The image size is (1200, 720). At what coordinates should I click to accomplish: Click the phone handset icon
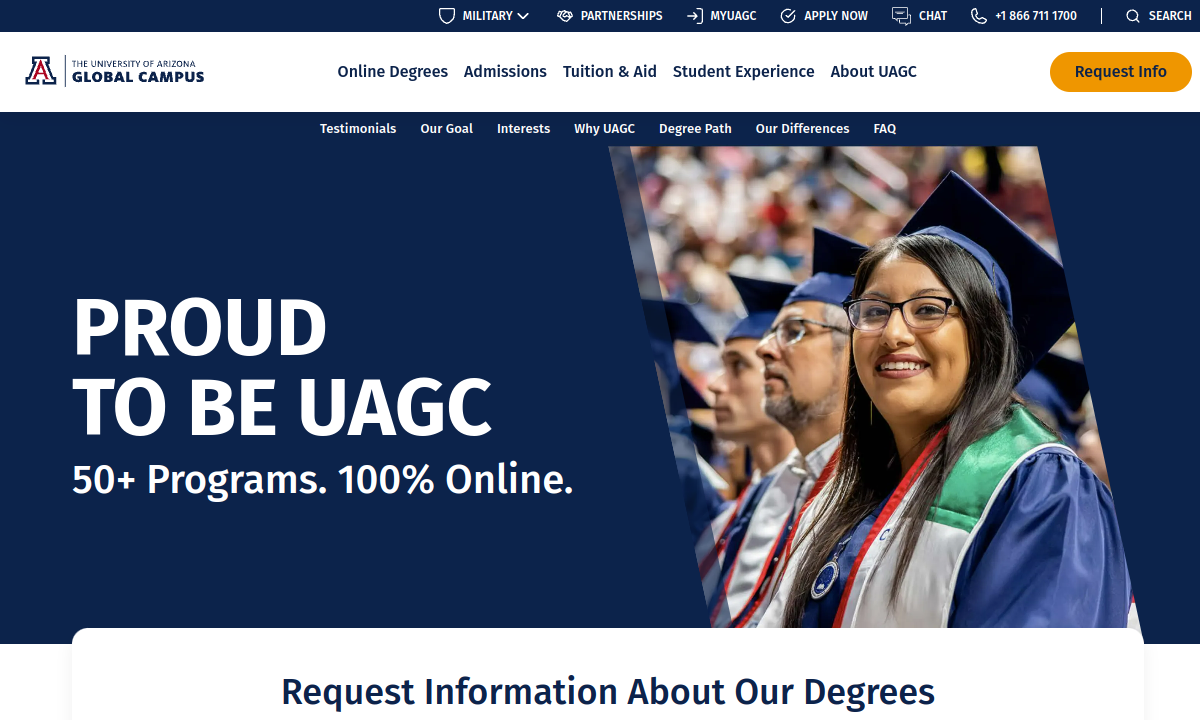pos(979,16)
